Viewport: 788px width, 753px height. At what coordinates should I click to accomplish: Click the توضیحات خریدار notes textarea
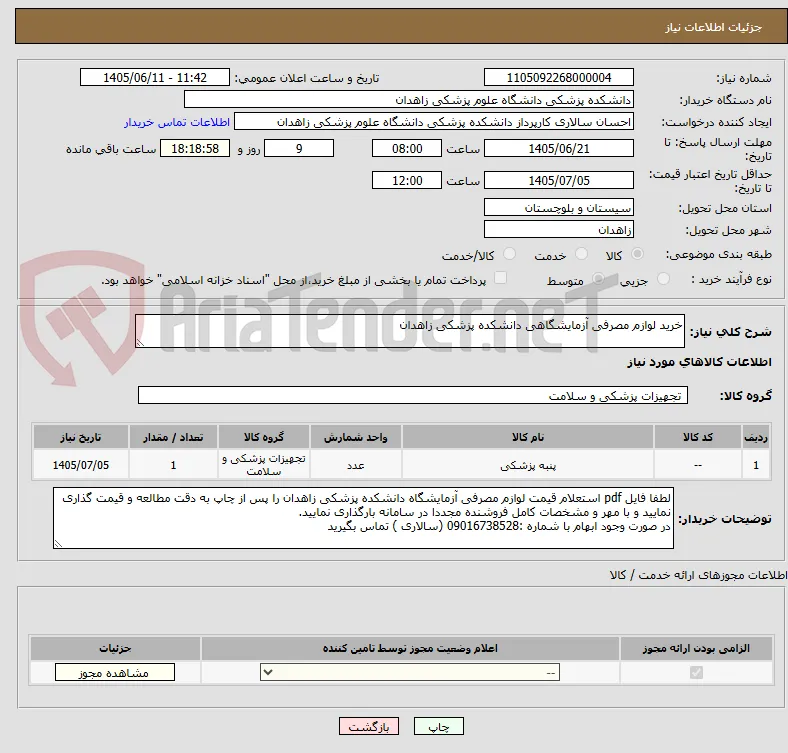tap(363, 518)
